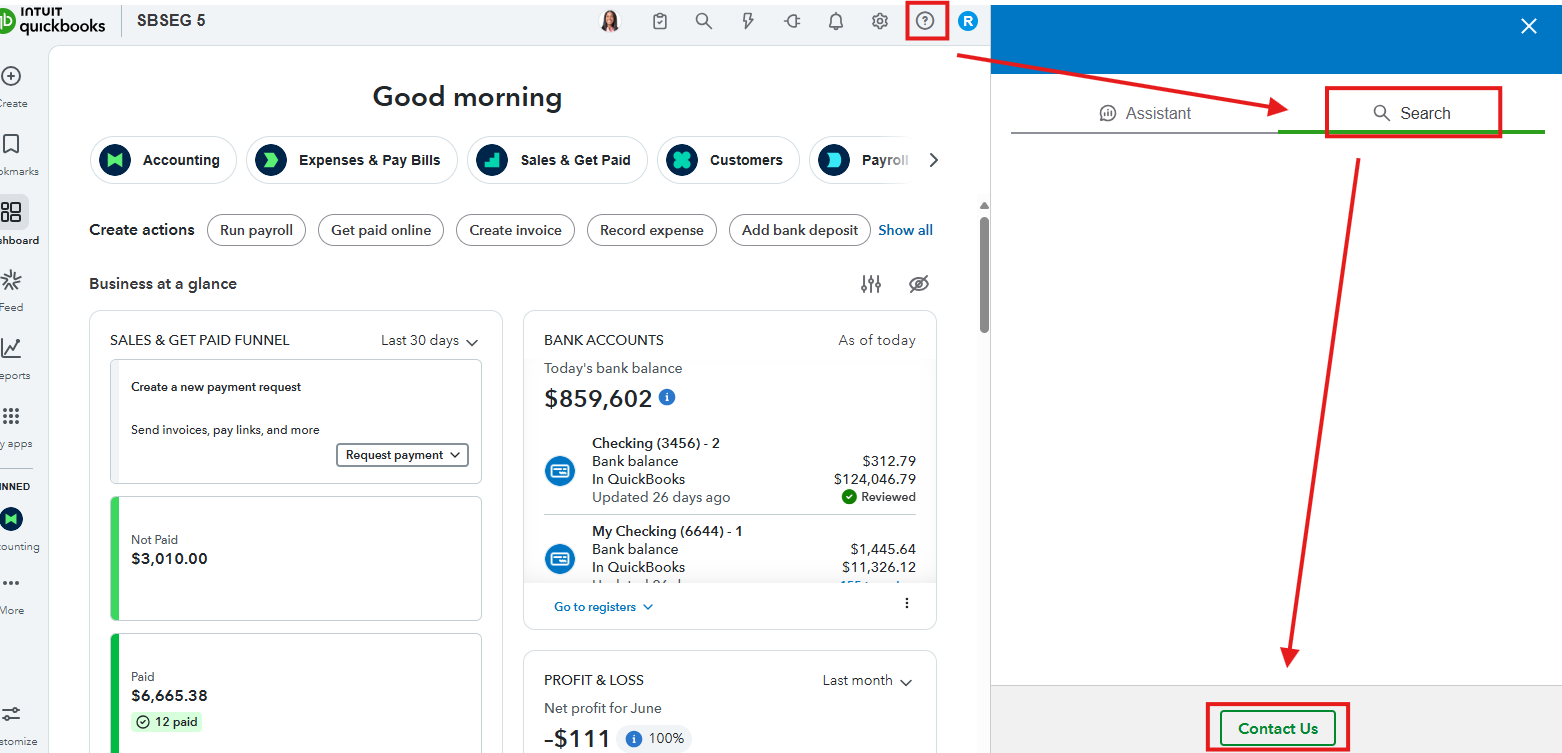Click the More ellipsis in sidebar
This screenshot has width=1562, height=753.
(11, 583)
